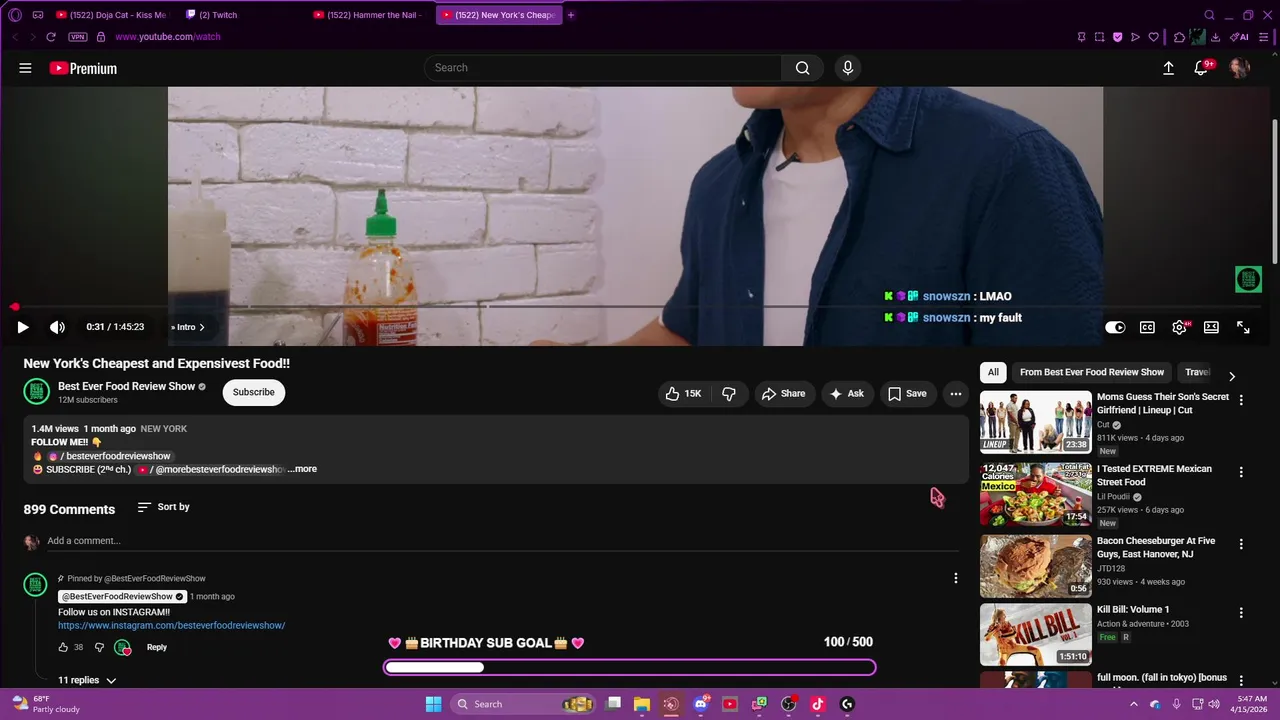1280x720 pixels.
Task: Open options for Bacon Cheeseburger video
Action: (x=1241, y=544)
